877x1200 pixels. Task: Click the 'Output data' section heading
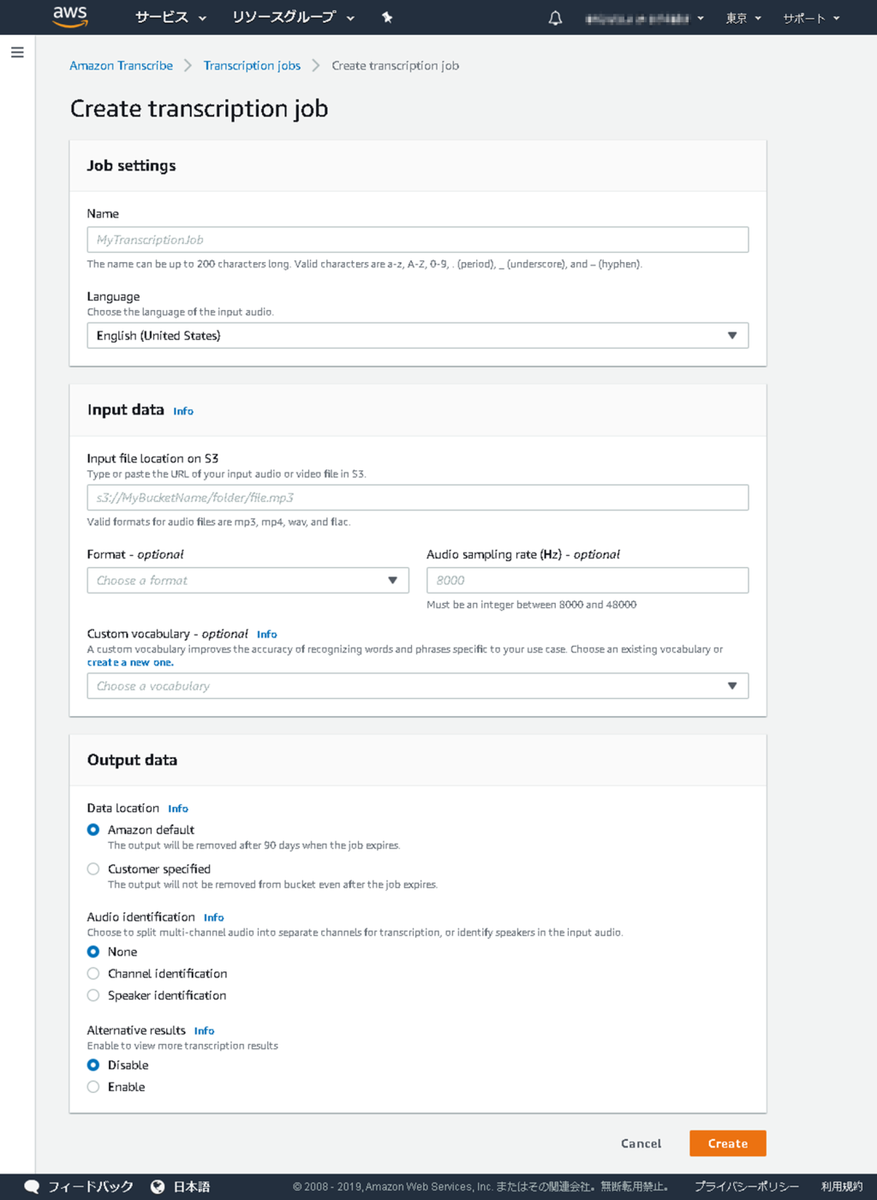pyautogui.click(x=132, y=760)
